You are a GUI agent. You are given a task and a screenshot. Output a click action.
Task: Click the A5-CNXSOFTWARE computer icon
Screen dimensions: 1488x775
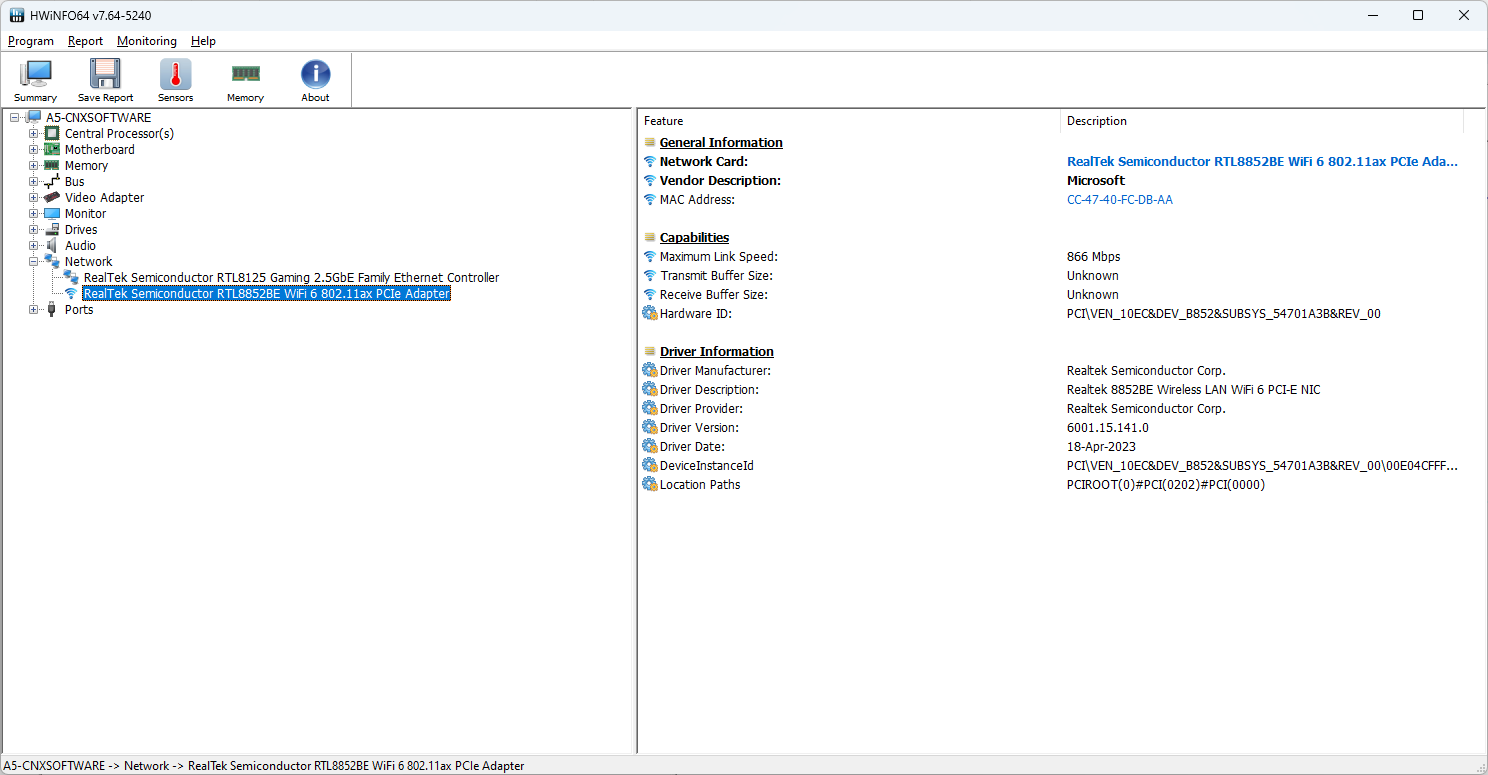34,118
